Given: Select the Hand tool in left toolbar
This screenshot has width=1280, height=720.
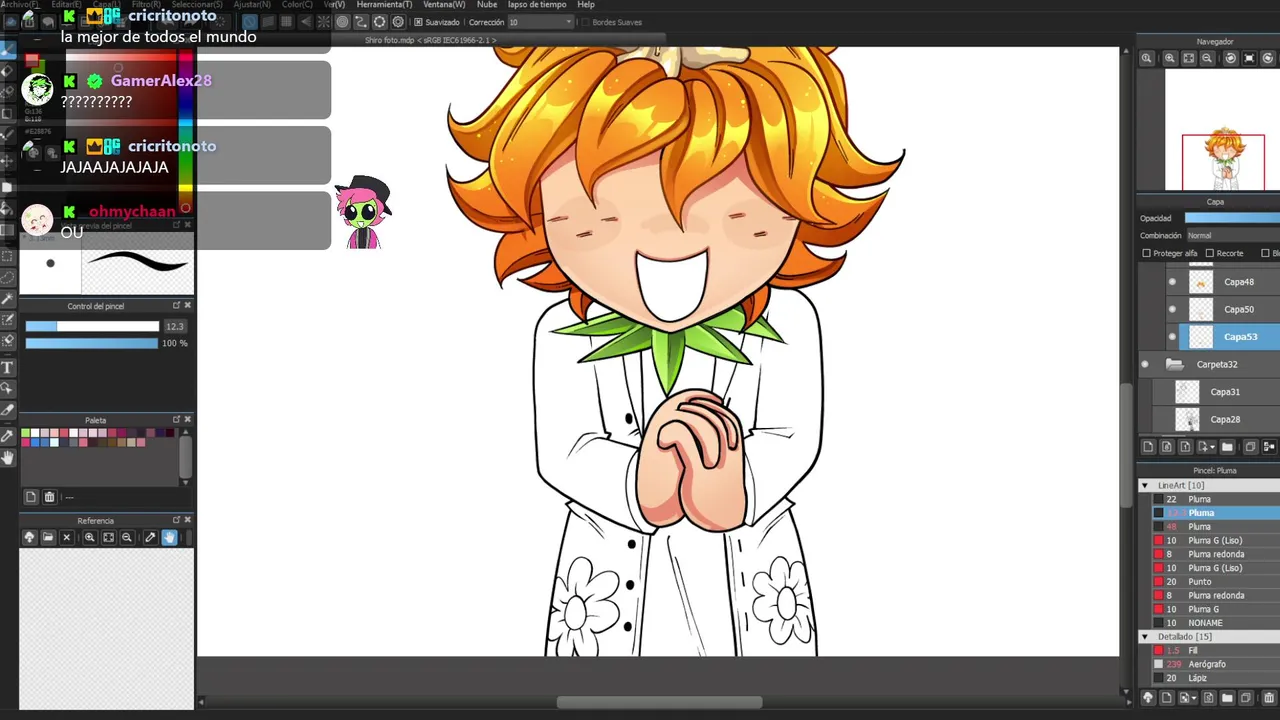Looking at the screenshot, I should [x=8, y=457].
